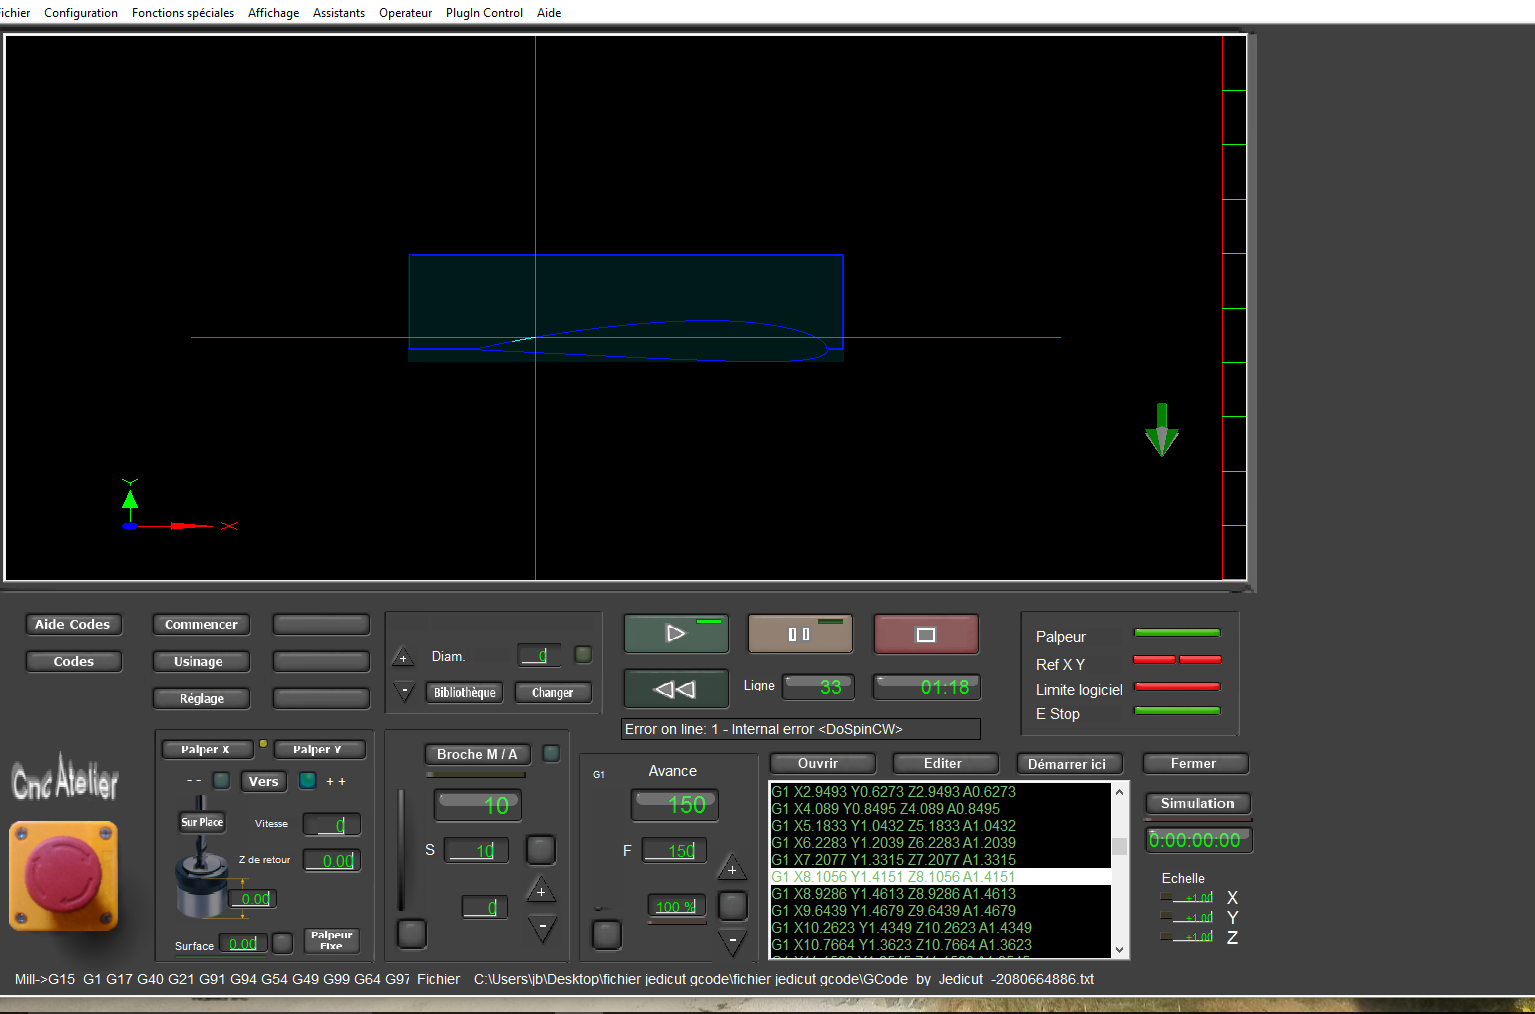Viewport: 1535px width, 1014px height.
Task: Click the pause feed hold button
Action: (800, 634)
